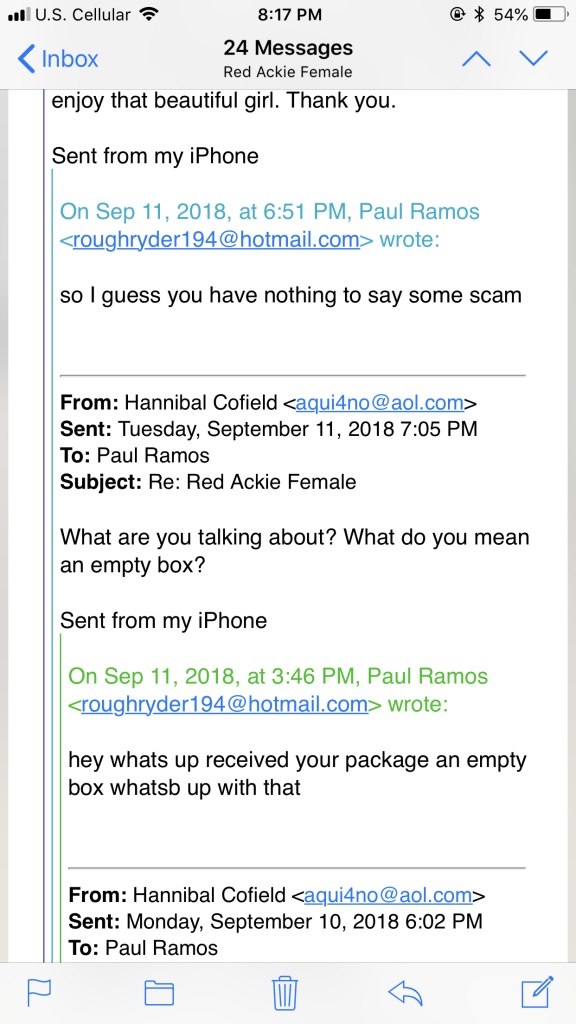Tap the trash icon to delete message
The height and width of the screenshot is (1024, 576).
click(285, 993)
